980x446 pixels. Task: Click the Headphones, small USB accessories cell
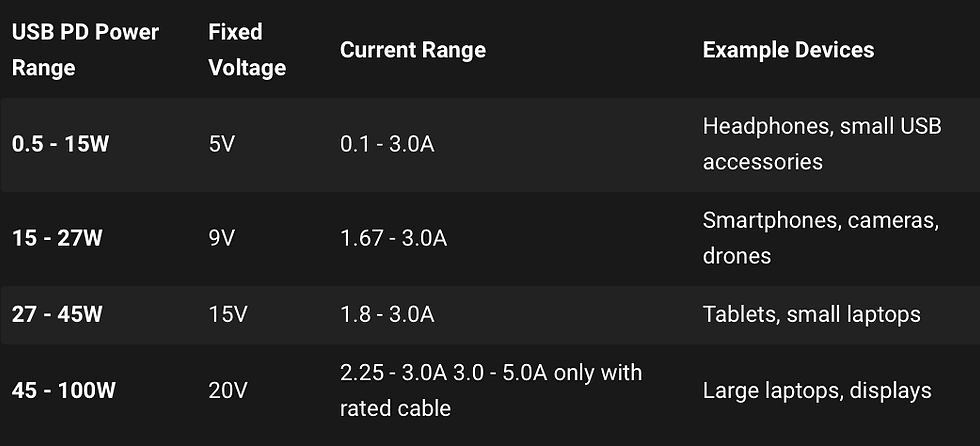click(x=822, y=144)
